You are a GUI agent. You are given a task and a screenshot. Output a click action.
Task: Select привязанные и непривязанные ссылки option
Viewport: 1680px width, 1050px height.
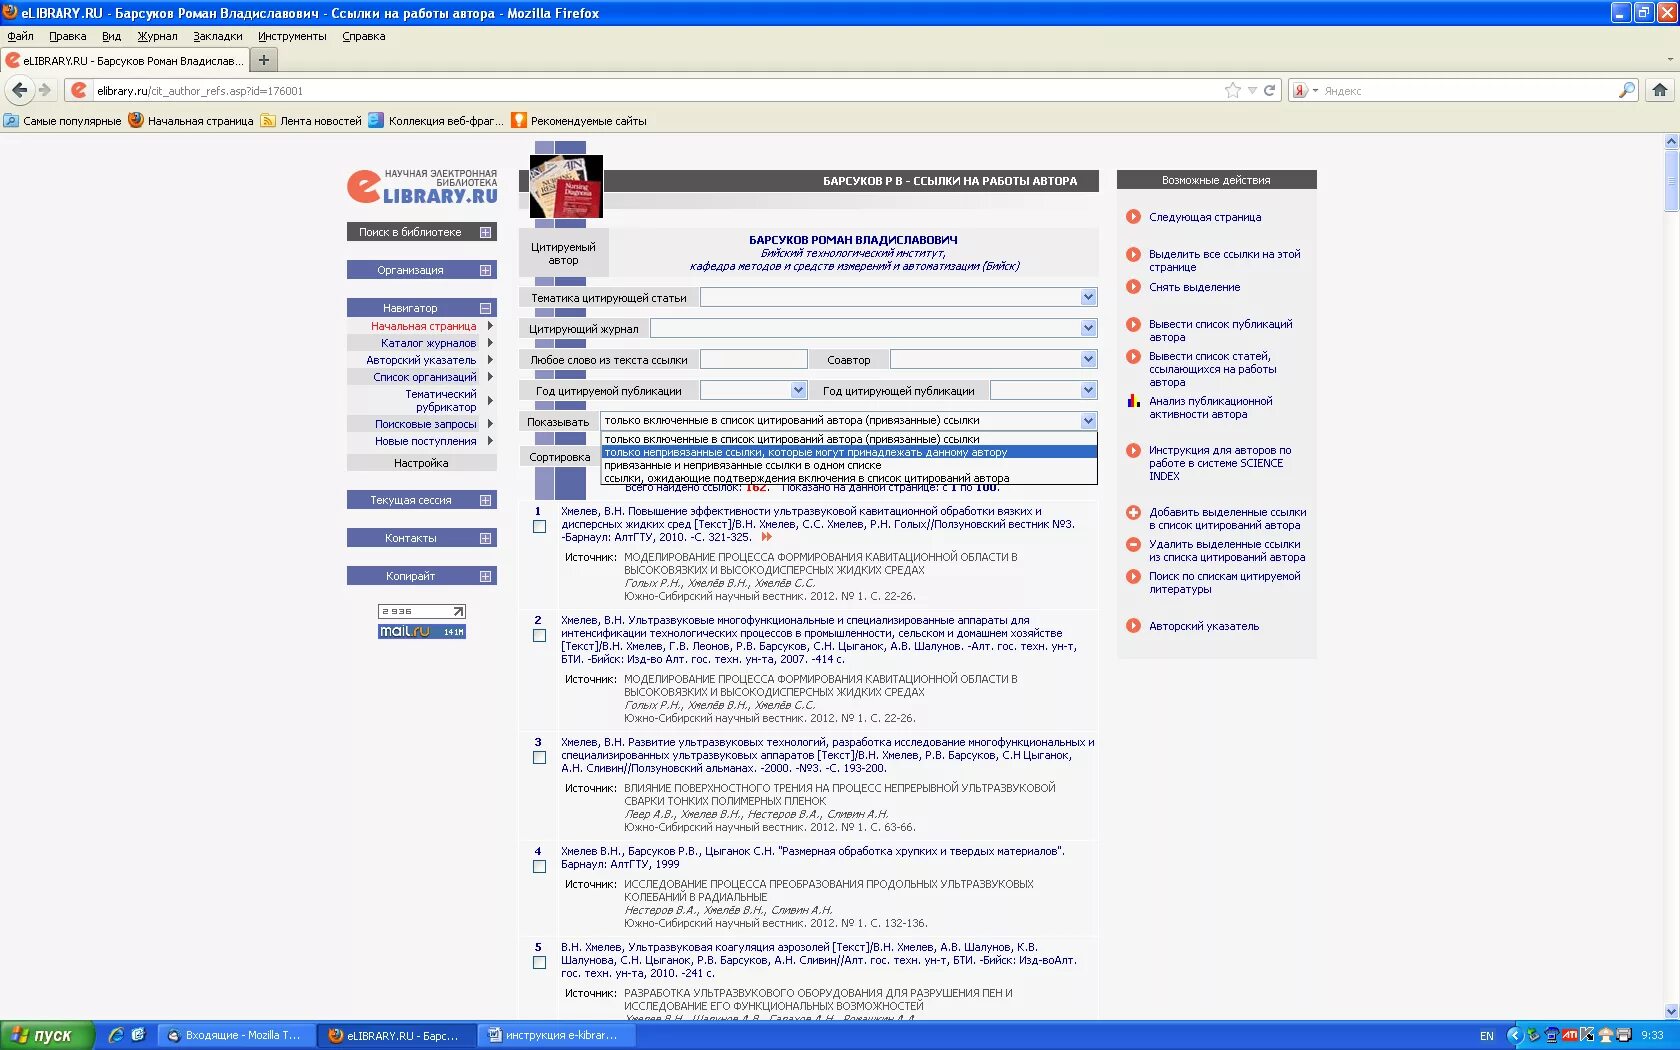(x=849, y=465)
